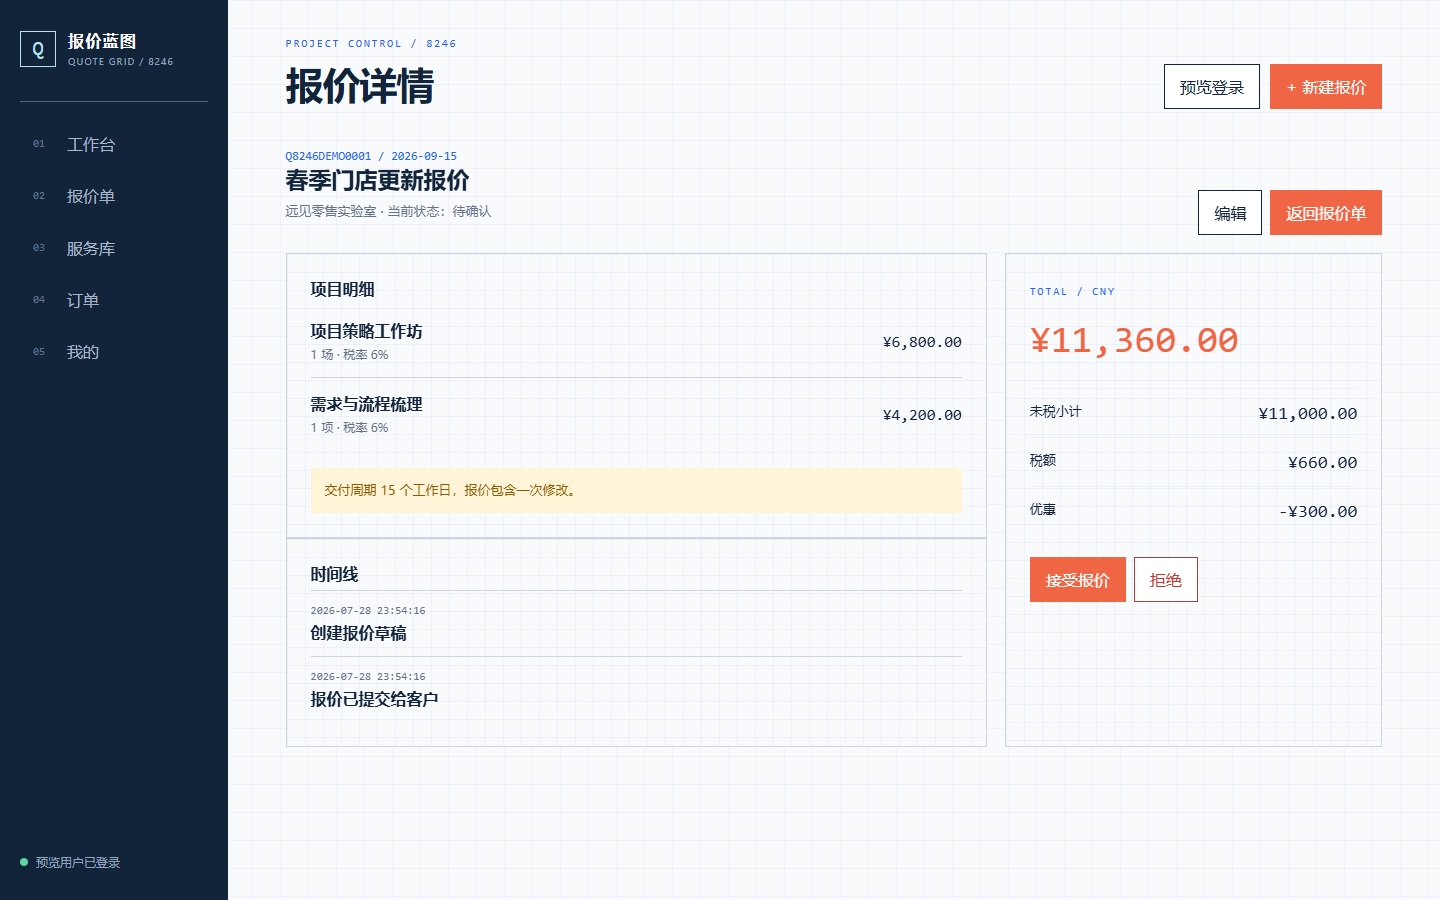Viewport: 1440px width, 900px height.
Task: Click the 返回报价单 button
Action: [x=1326, y=213]
